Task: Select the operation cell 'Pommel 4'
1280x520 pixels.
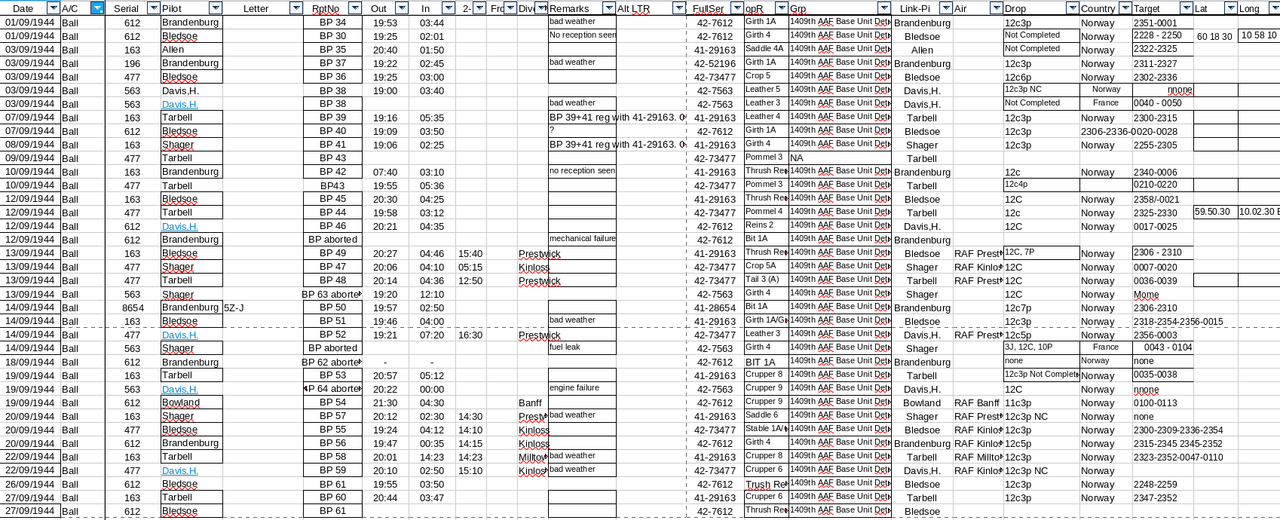Action: click(x=765, y=212)
